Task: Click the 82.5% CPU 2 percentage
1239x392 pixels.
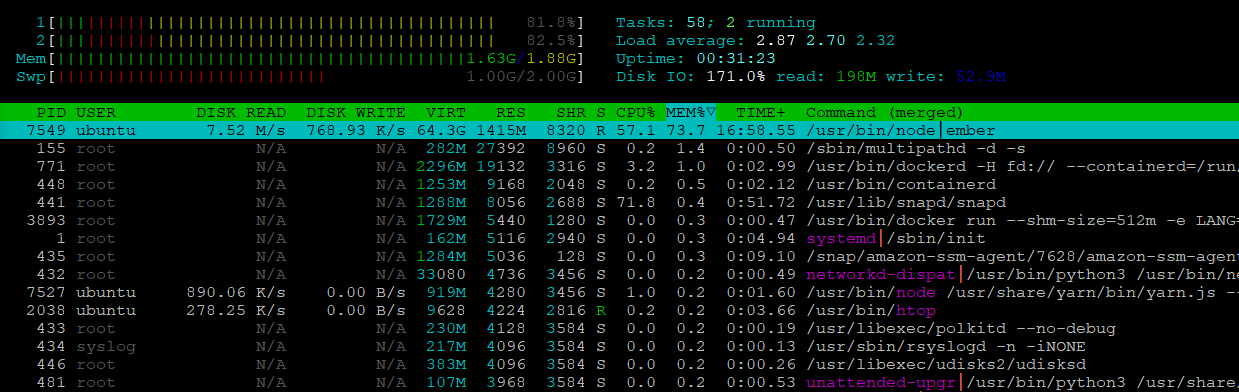Action: click(551, 41)
